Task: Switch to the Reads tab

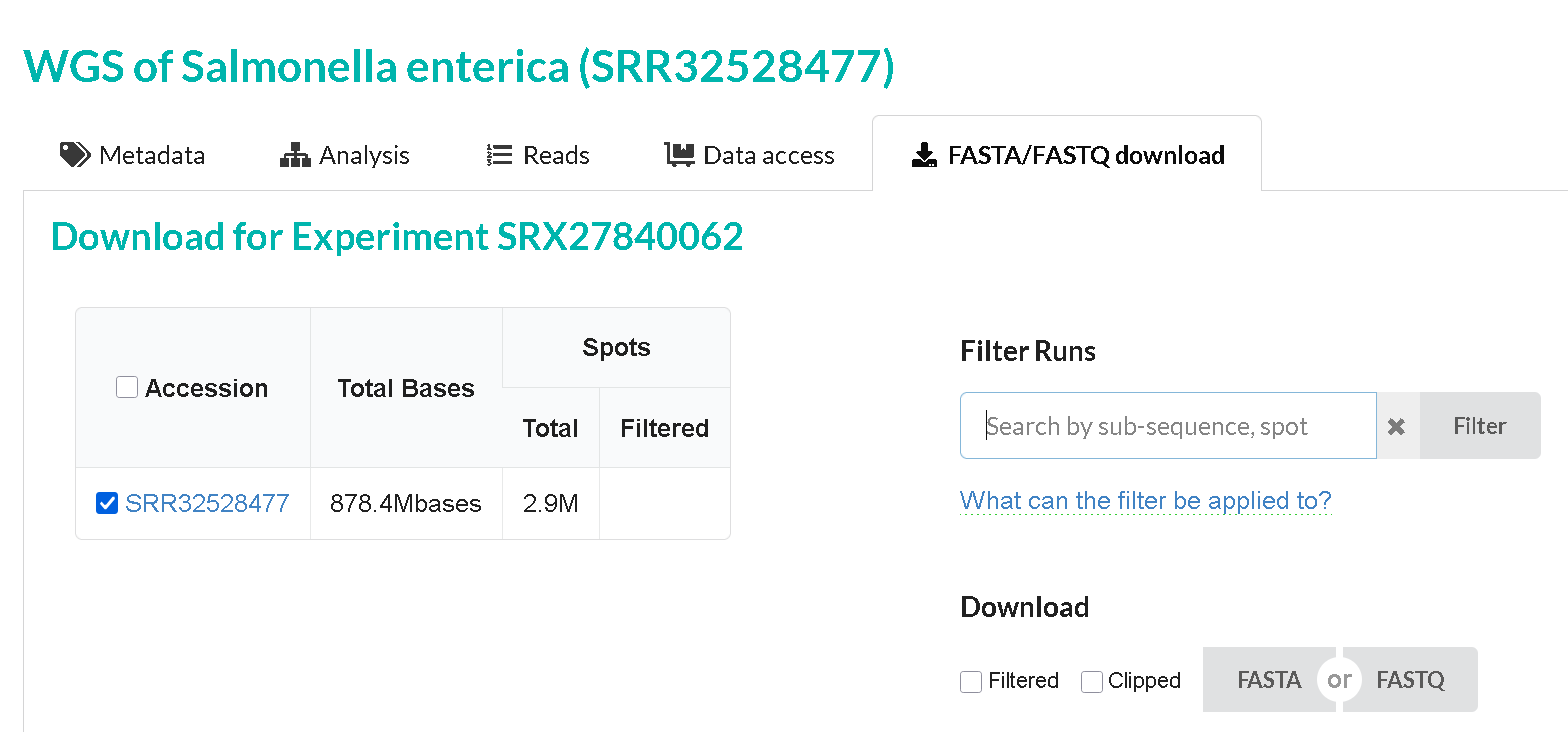Action: pos(538,156)
